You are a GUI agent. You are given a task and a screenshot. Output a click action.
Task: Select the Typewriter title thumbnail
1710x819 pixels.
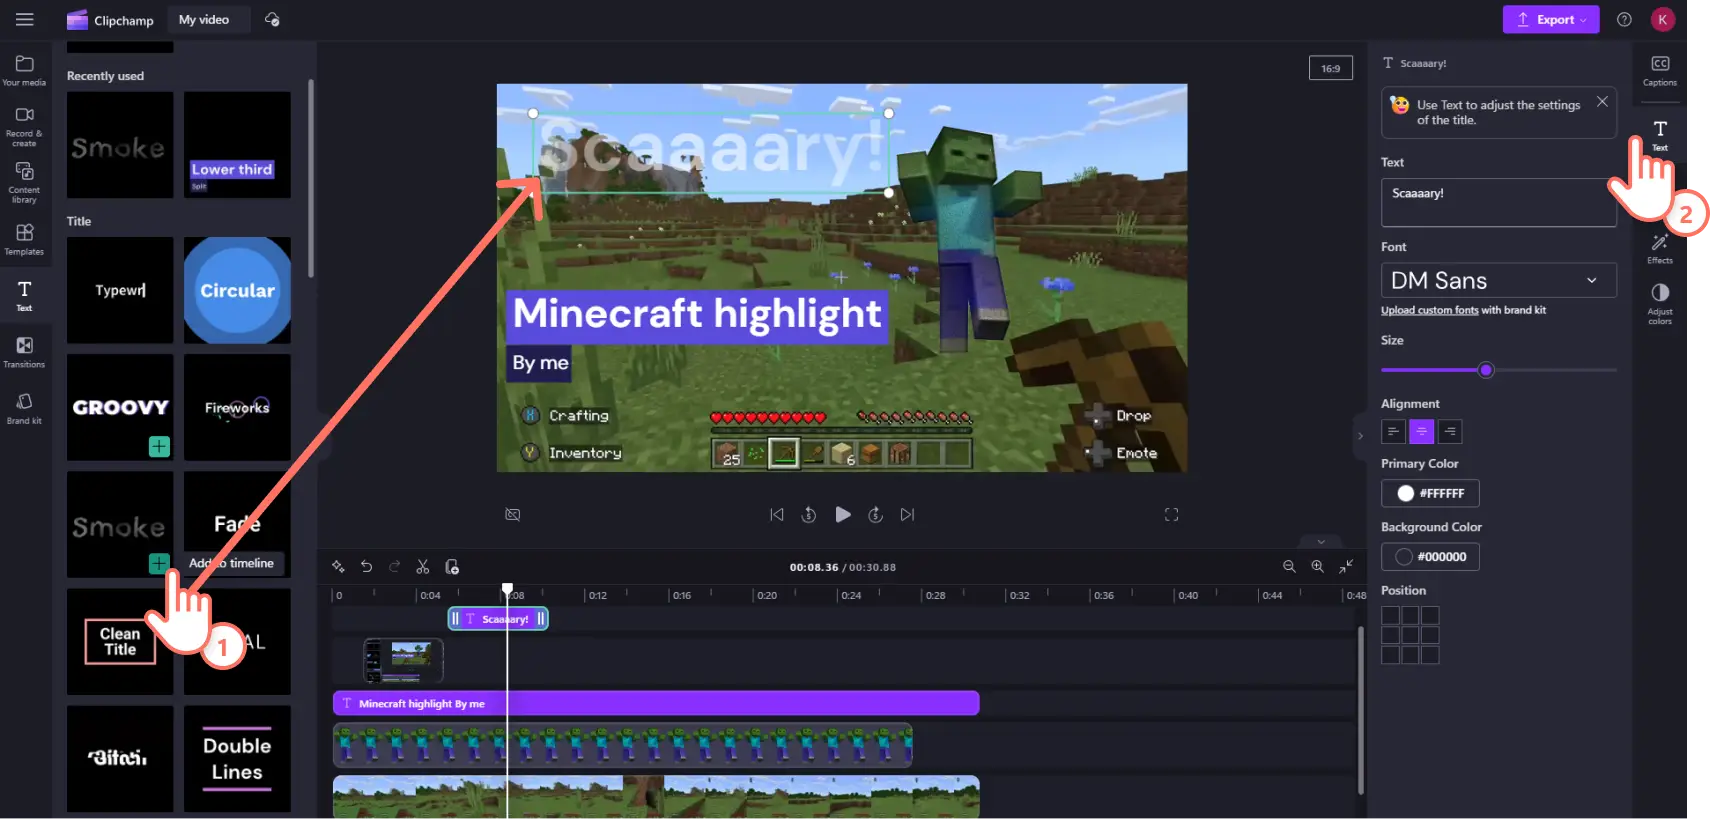tap(120, 290)
